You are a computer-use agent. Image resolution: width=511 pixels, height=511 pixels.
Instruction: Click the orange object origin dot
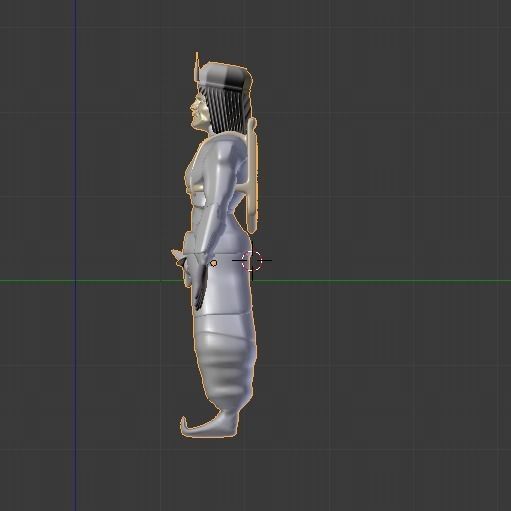(x=214, y=264)
